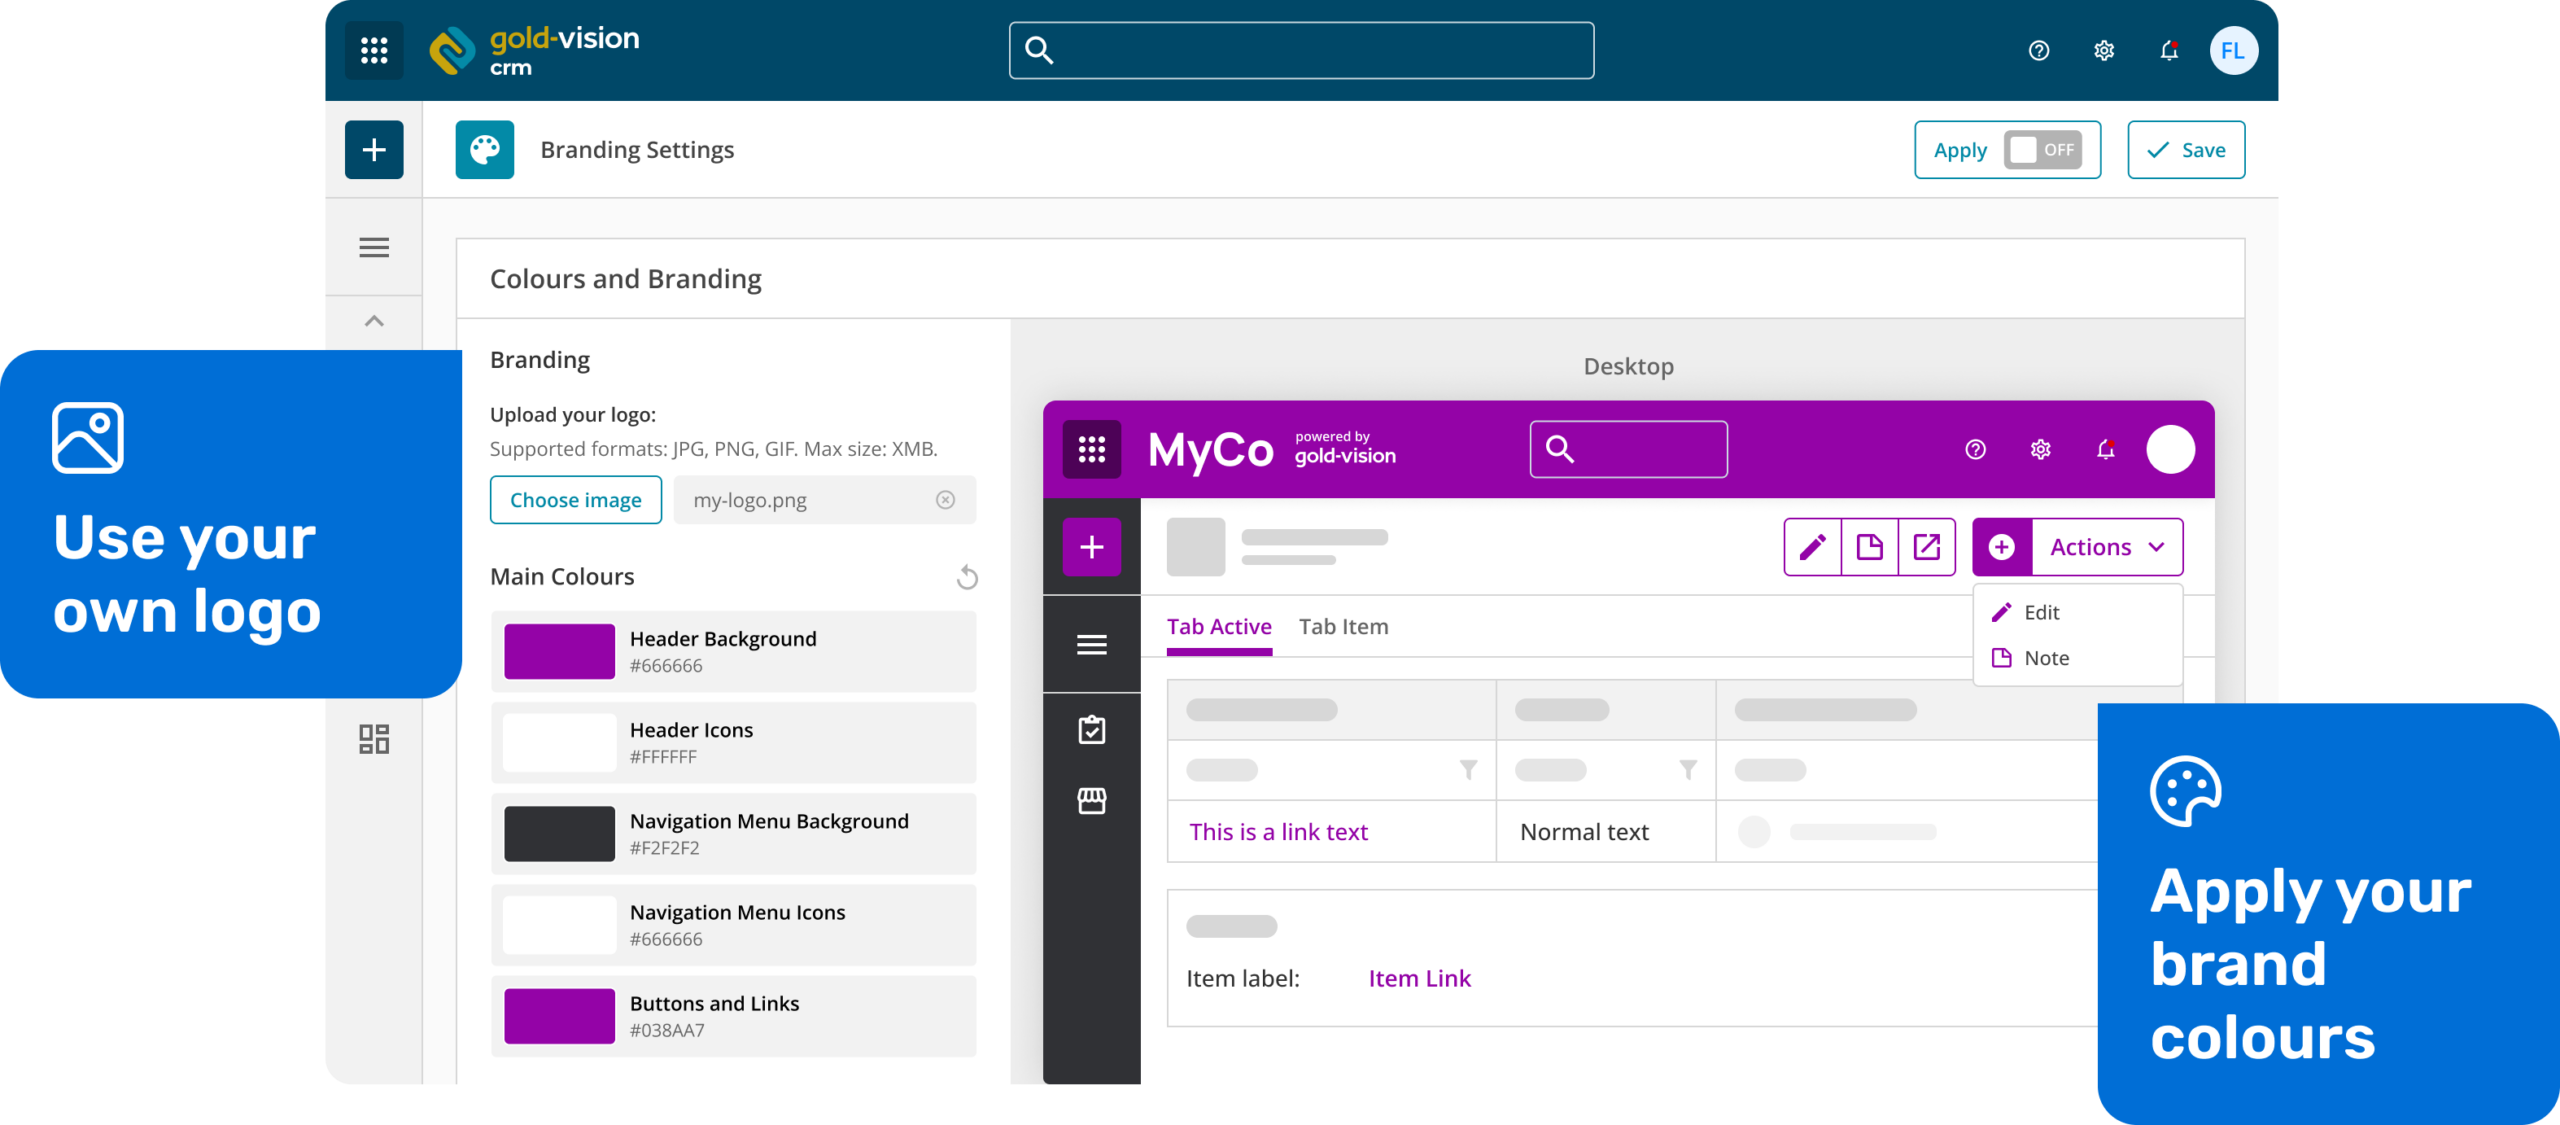View notifications bell in main header
2560x1125 pixels.
[2169, 50]
